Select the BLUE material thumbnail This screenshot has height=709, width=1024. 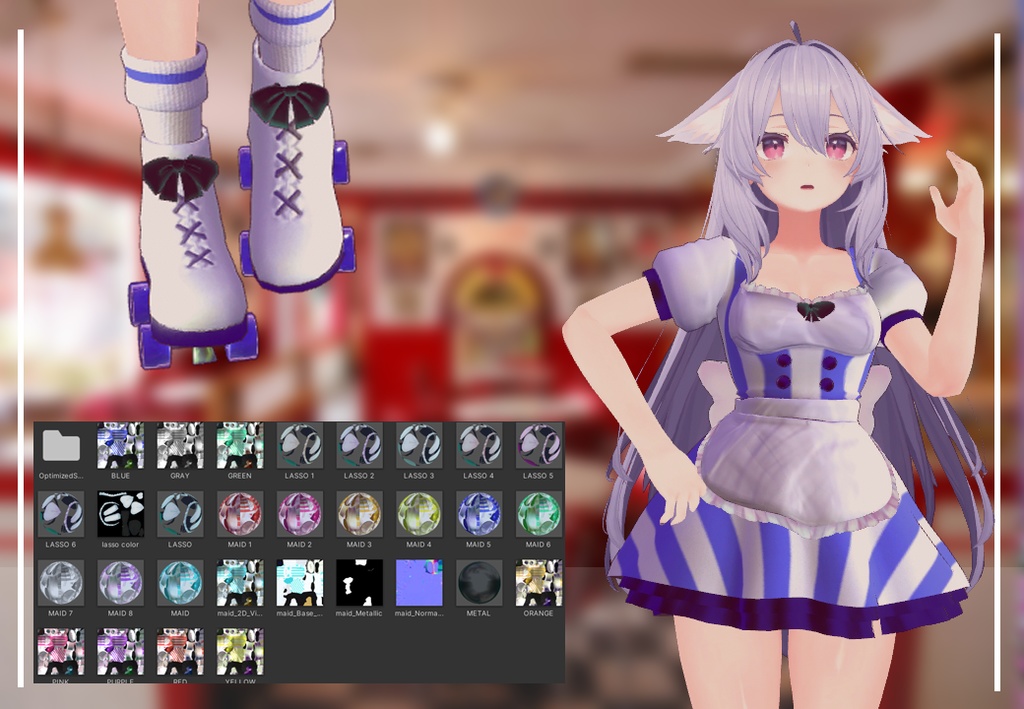[x=121, y=445]
